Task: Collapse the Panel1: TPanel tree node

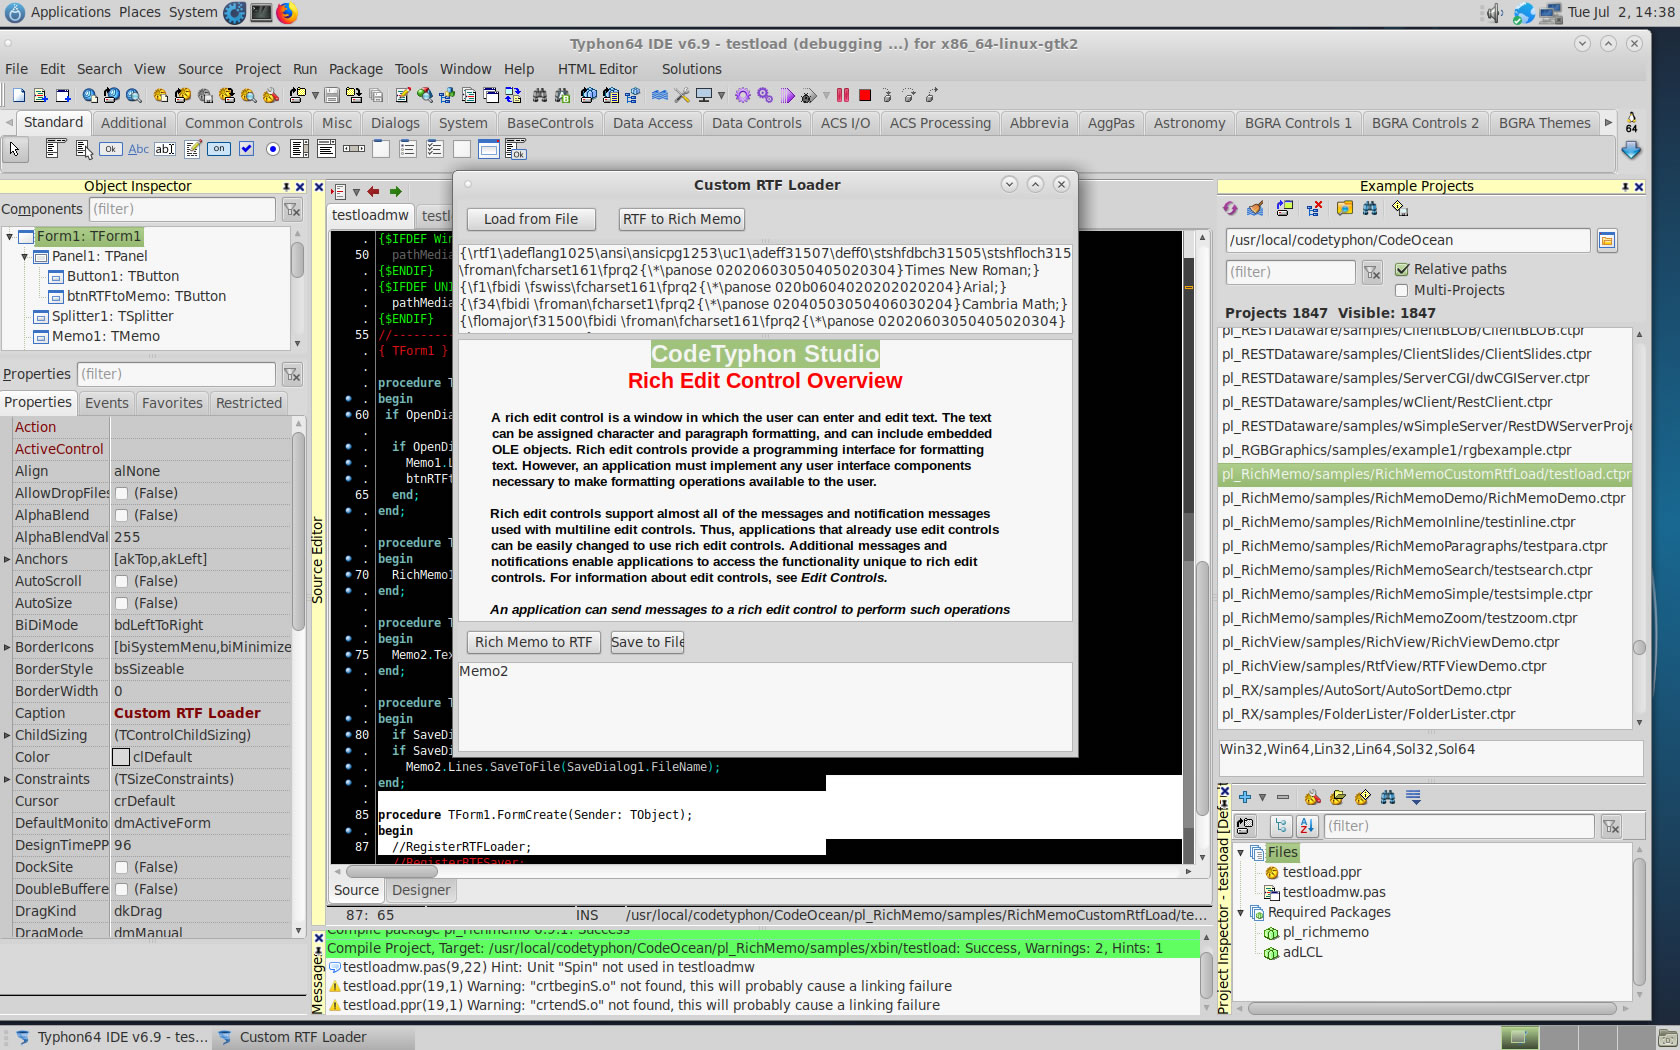Action: (x=25, y=256)
